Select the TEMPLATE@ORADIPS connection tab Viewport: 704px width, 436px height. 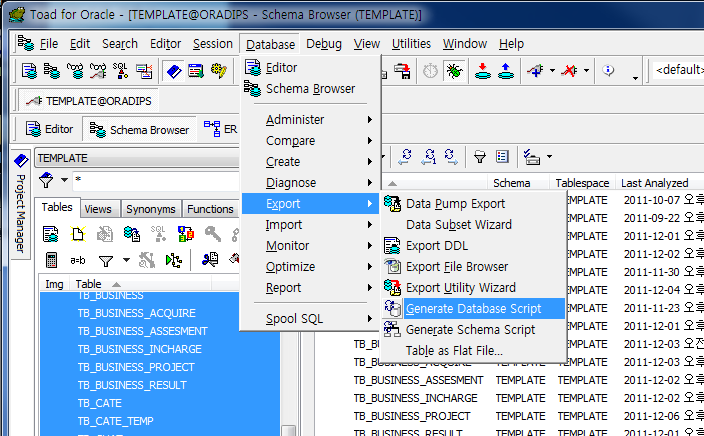point(88,101)
